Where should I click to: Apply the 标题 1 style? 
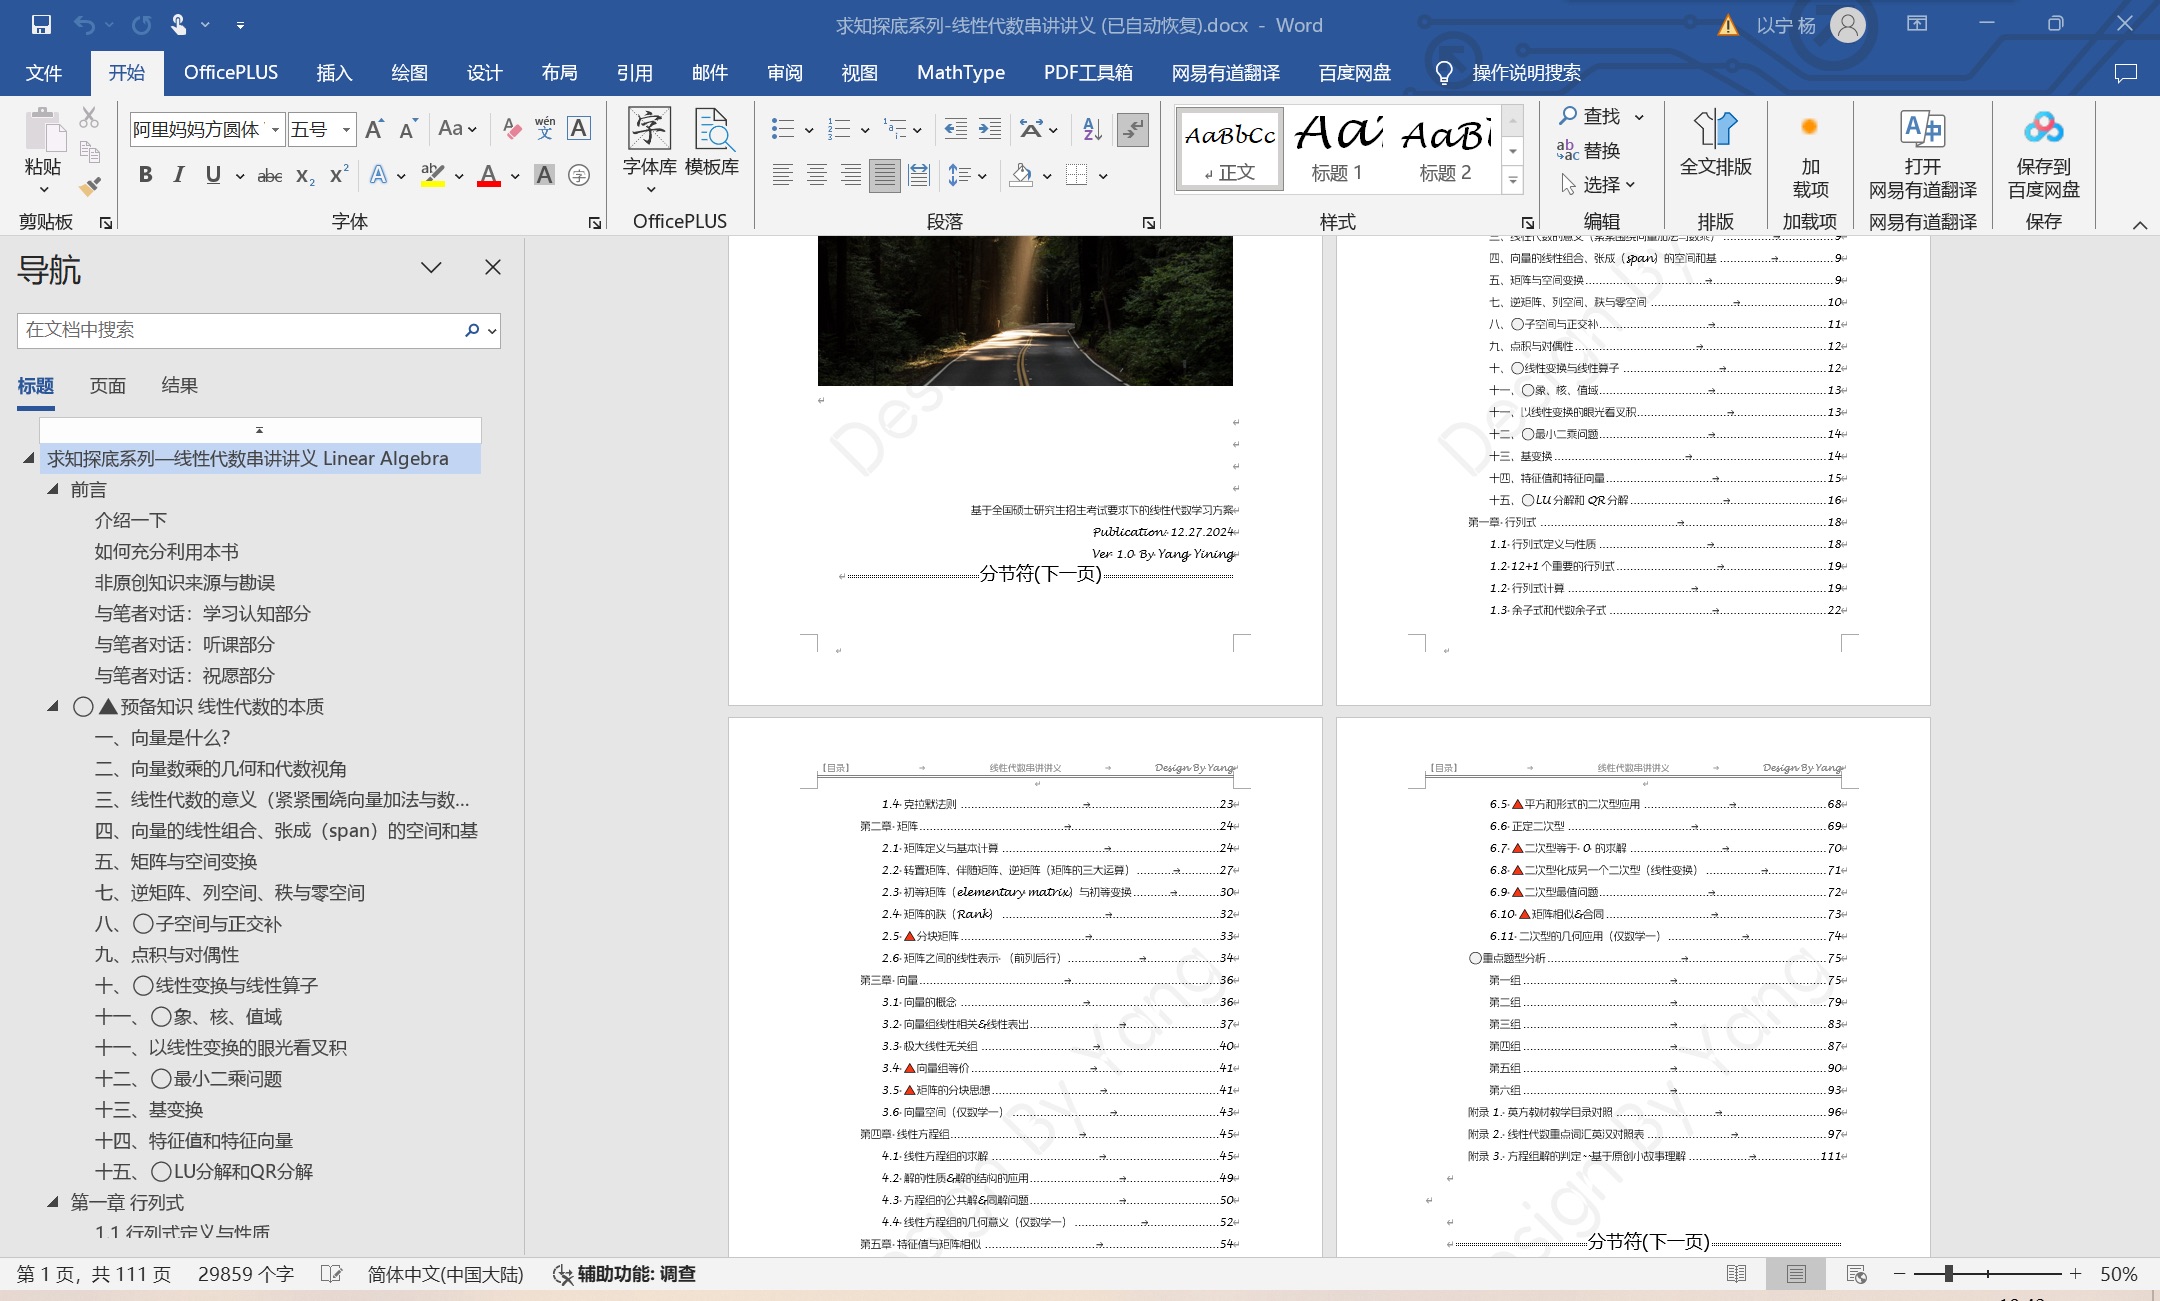pos(1337,147)
